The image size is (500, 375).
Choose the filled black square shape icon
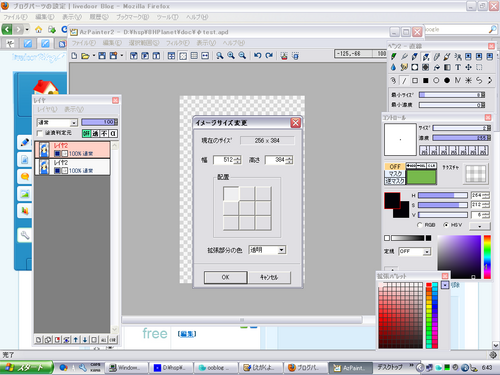coord(425,80)
